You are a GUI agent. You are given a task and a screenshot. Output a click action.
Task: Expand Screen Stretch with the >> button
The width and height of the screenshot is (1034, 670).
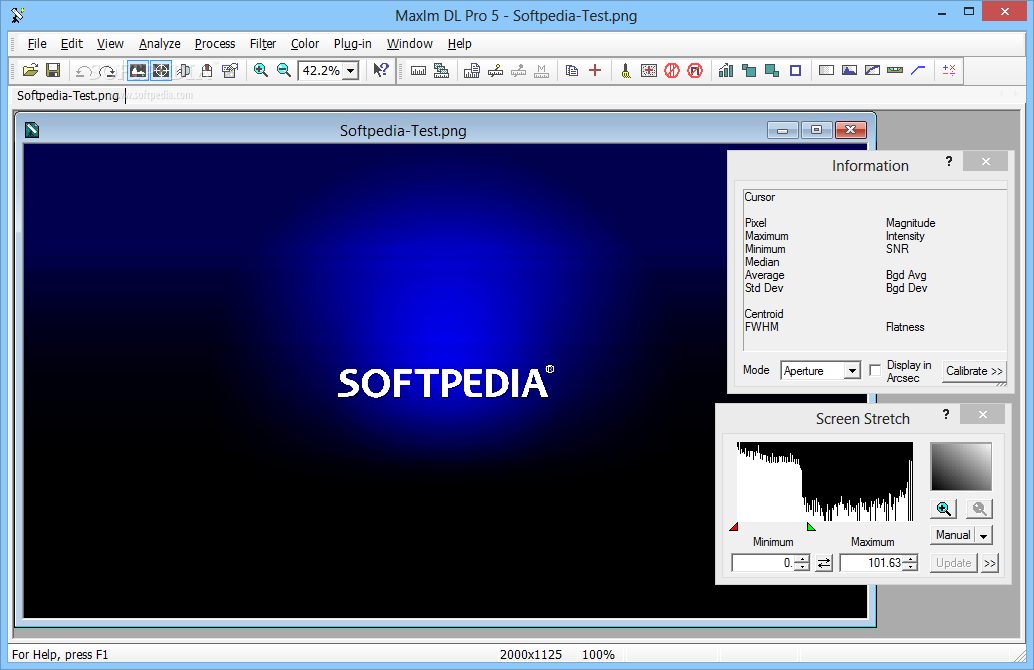click(x=990, y=563)
